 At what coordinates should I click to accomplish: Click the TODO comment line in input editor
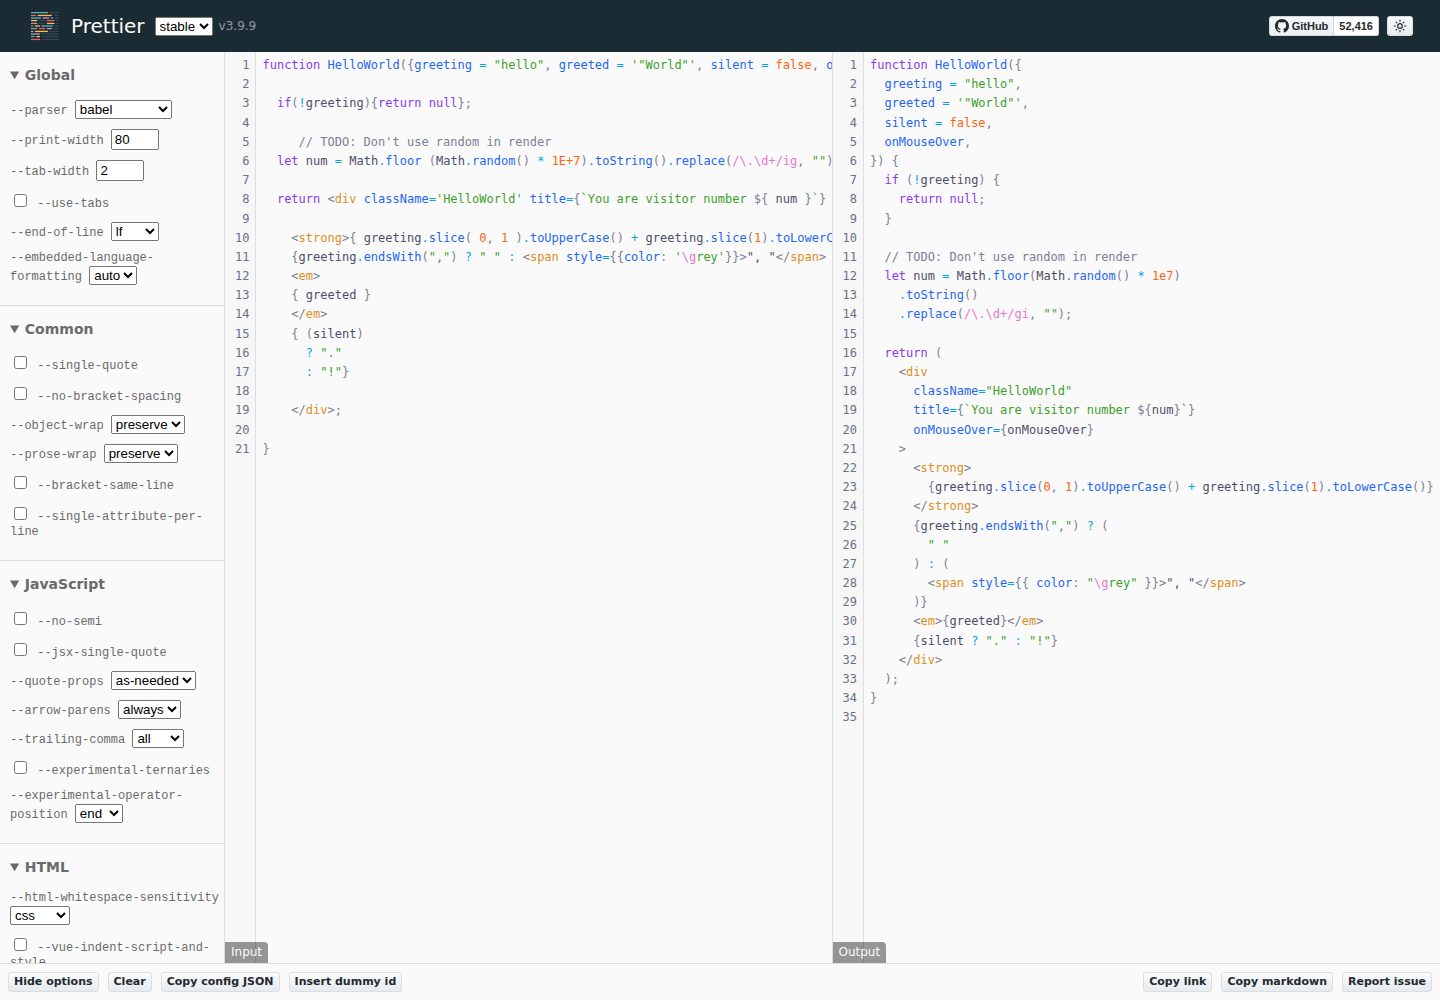pos(425,141)
